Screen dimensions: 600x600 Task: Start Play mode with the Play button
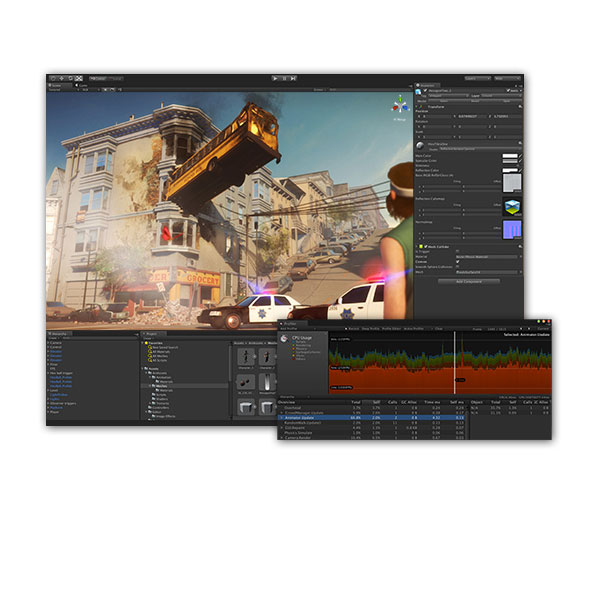coord(275,78)
